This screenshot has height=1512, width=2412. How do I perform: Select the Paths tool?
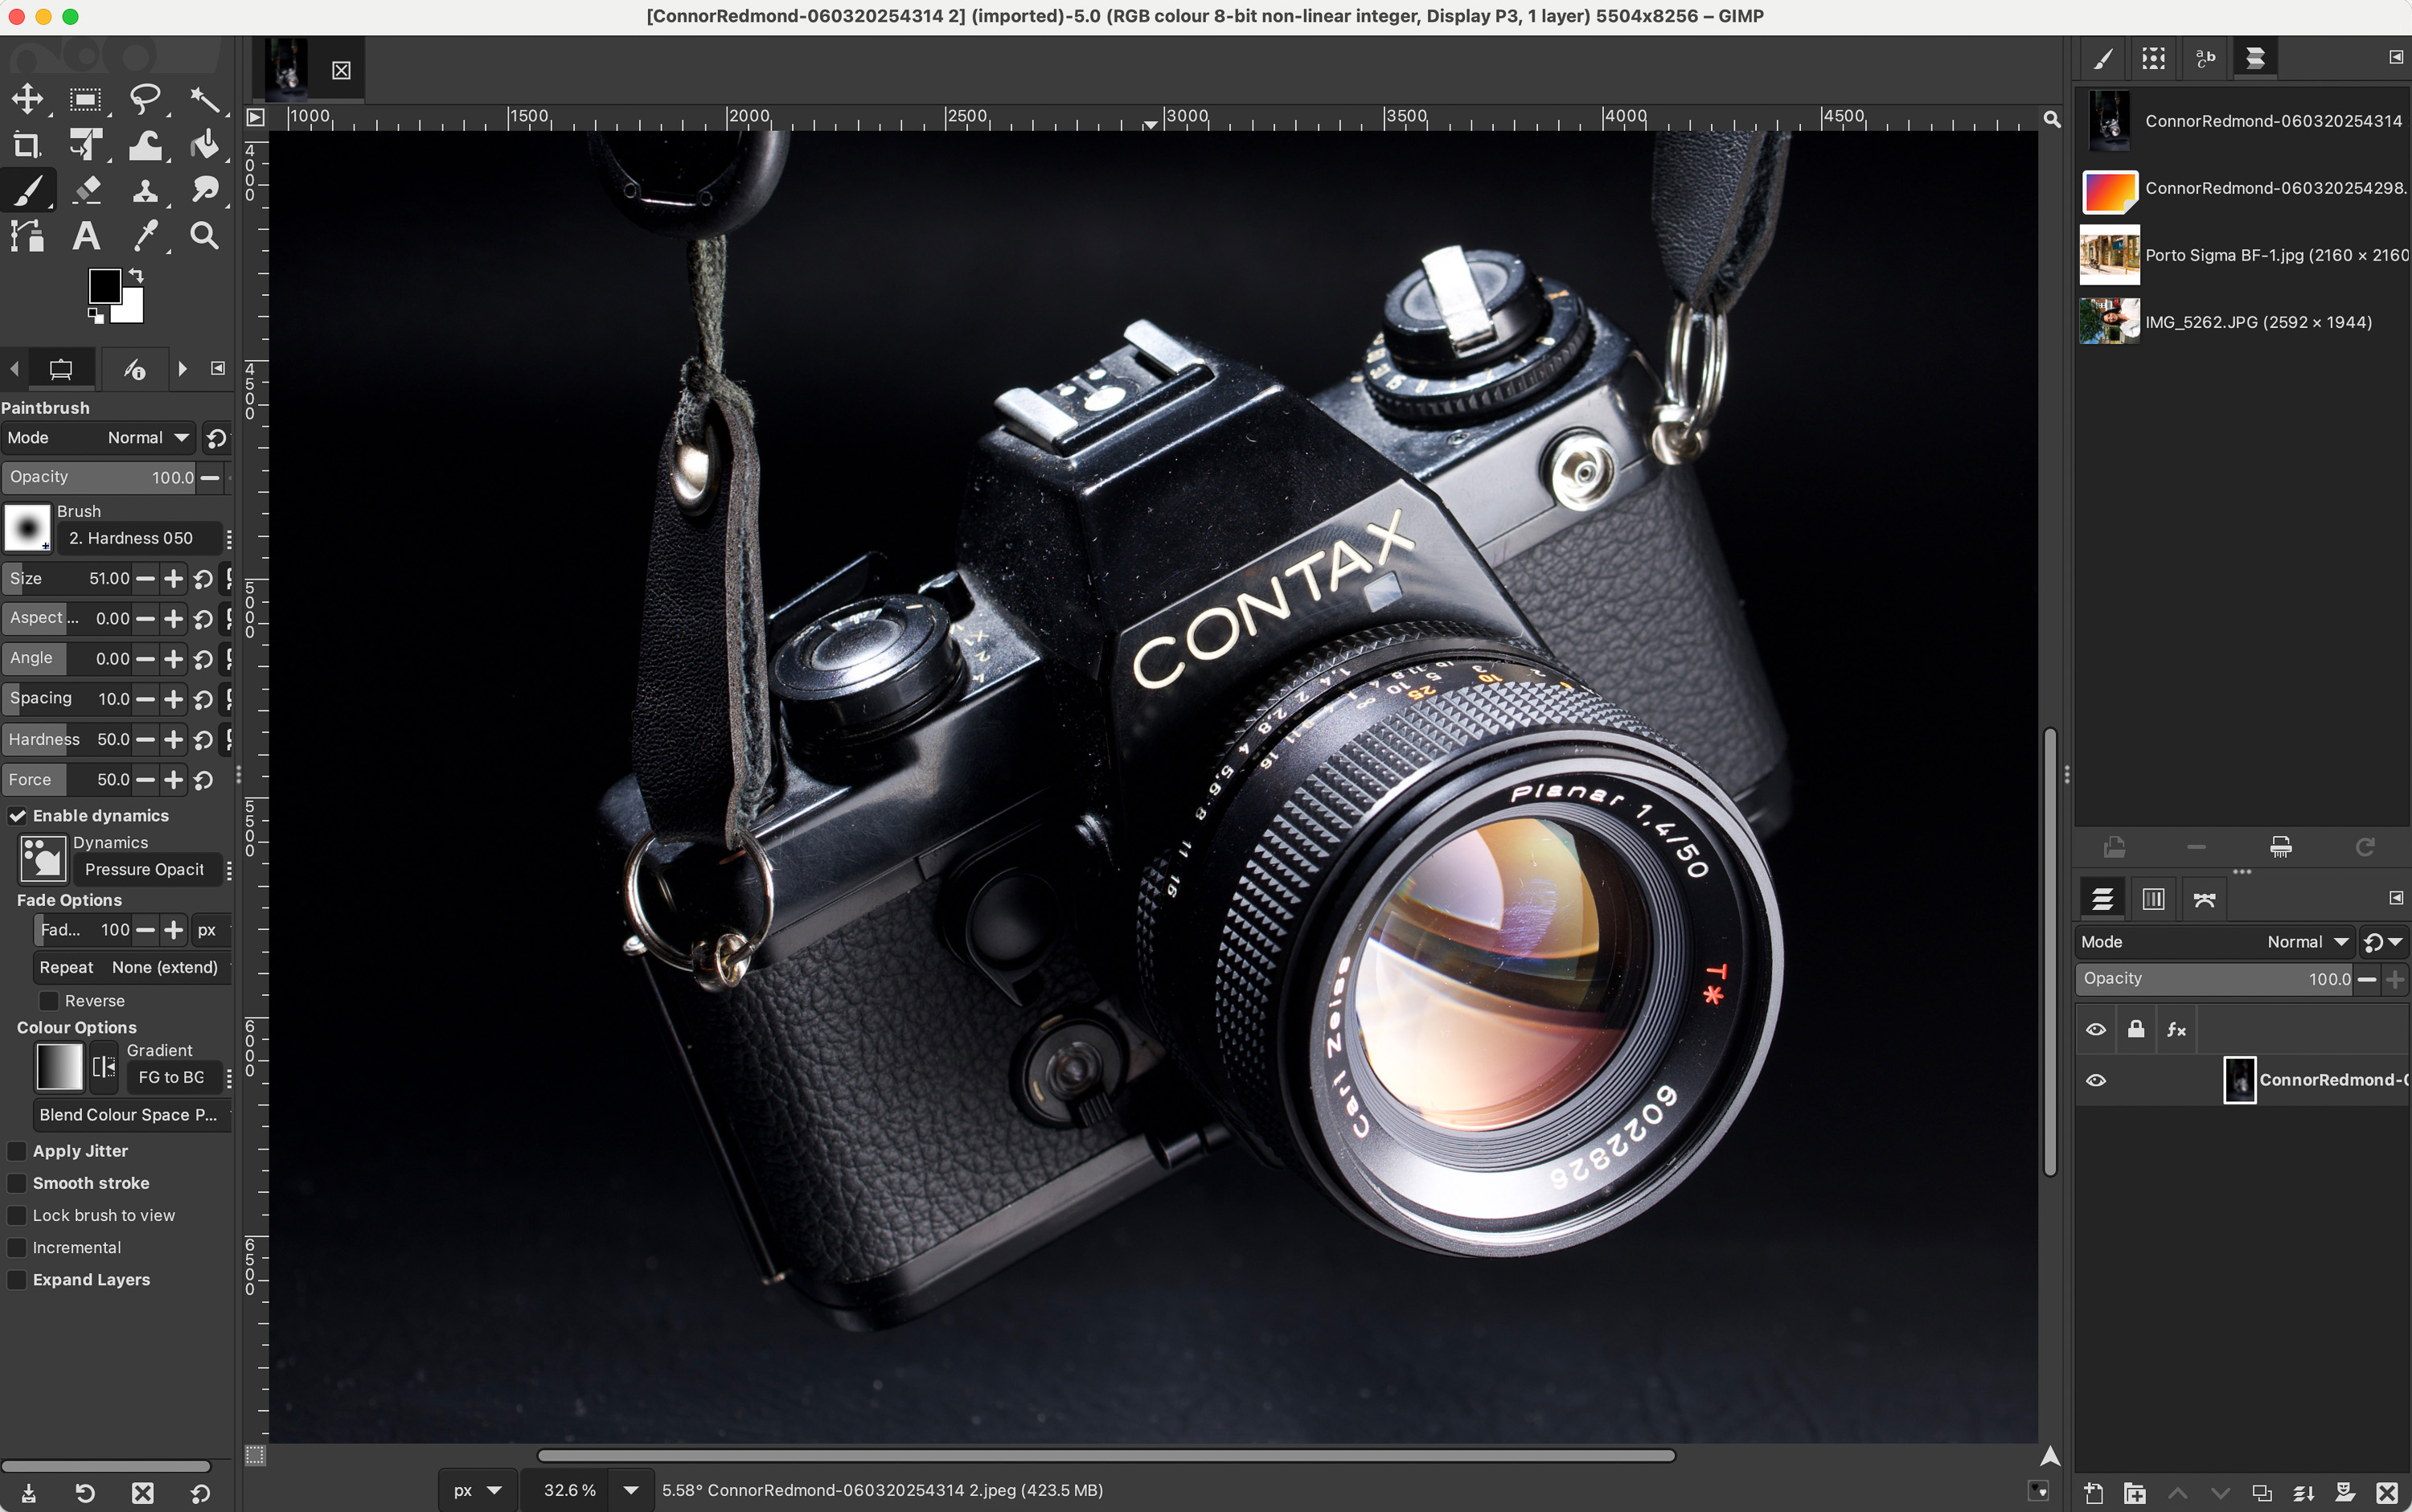(x=27, y=236)
